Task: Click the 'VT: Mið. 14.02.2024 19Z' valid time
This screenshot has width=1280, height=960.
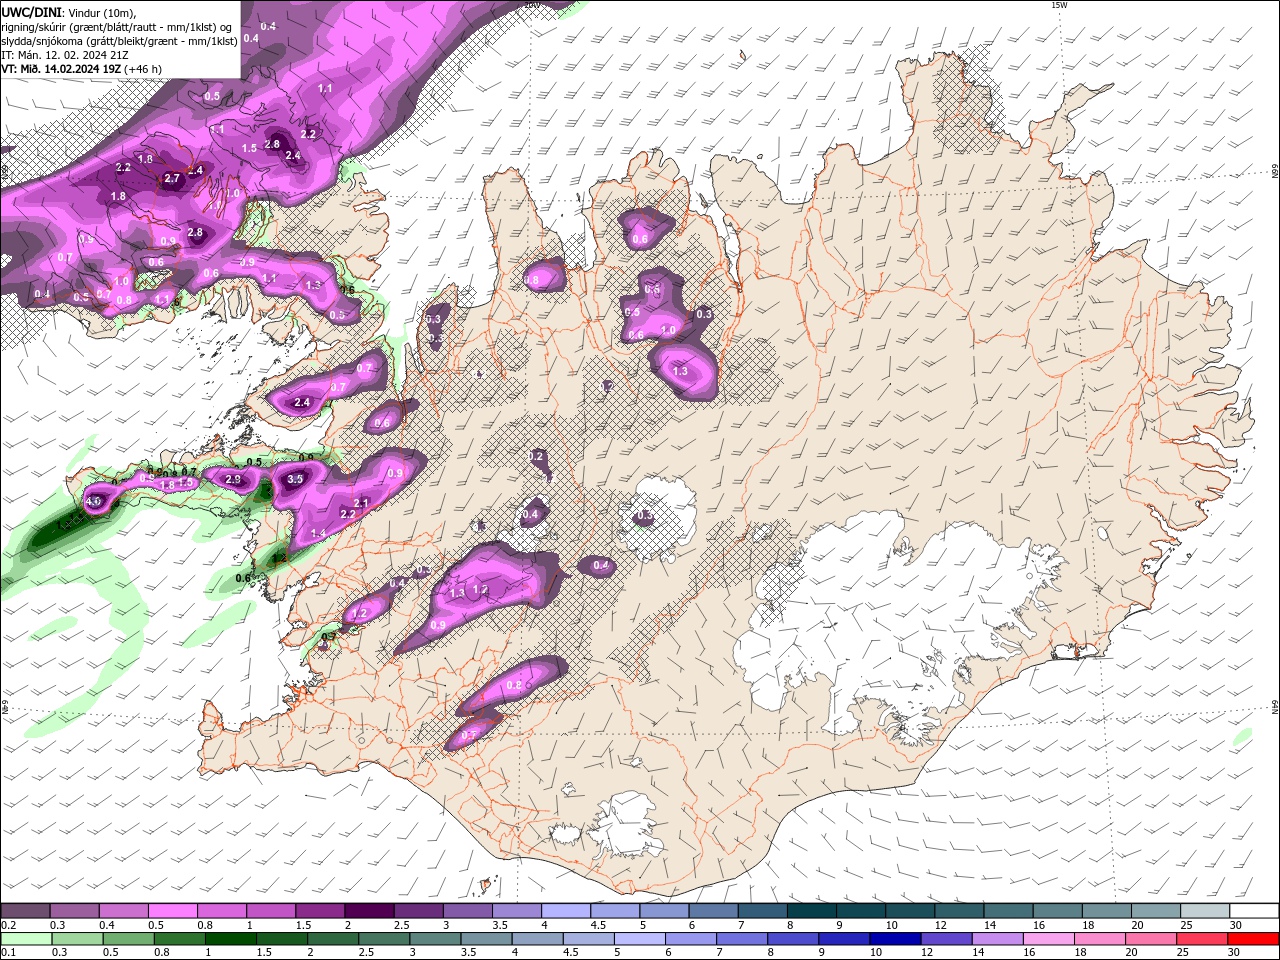Action: tap(61, 69)
